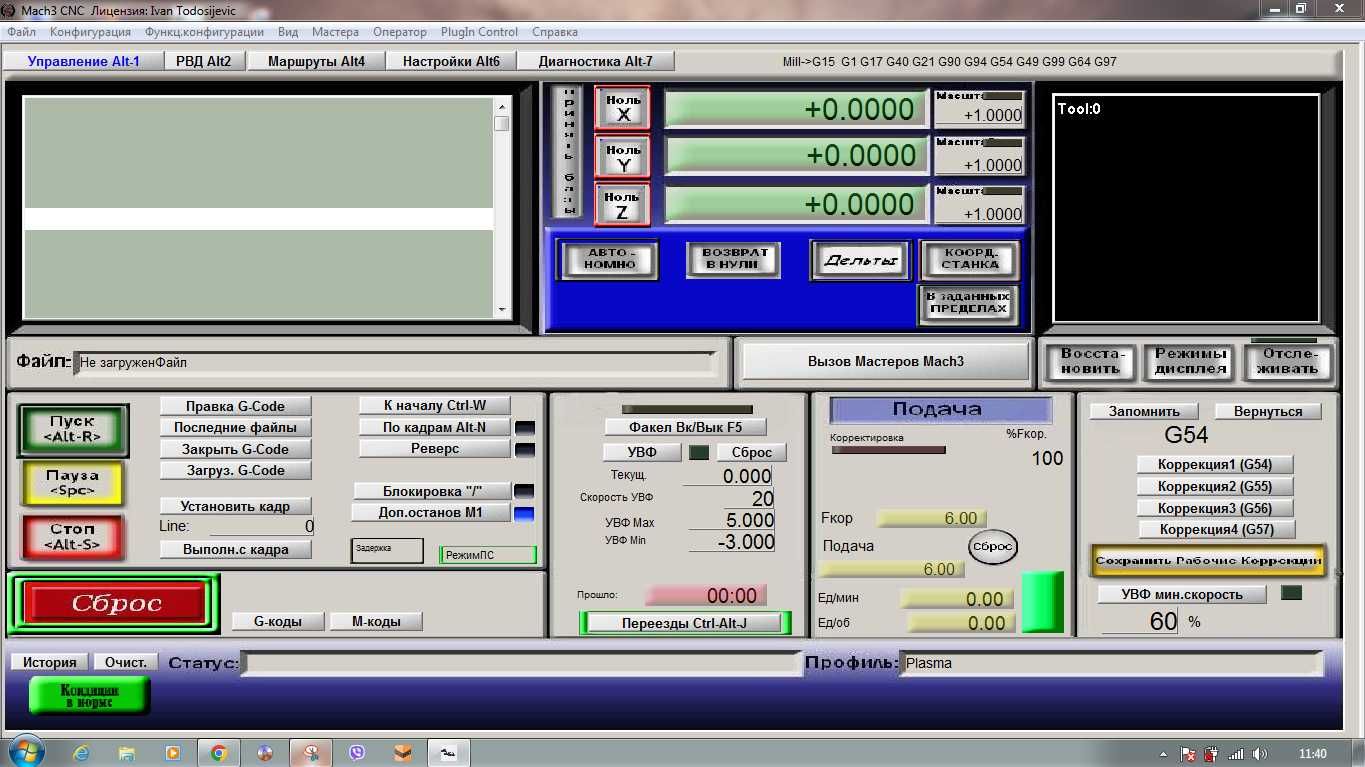This screenshot has width=1365, height=767.
Task: Click Сохранить Рабочие Коррекции button
Action: tap(1209, 561)
